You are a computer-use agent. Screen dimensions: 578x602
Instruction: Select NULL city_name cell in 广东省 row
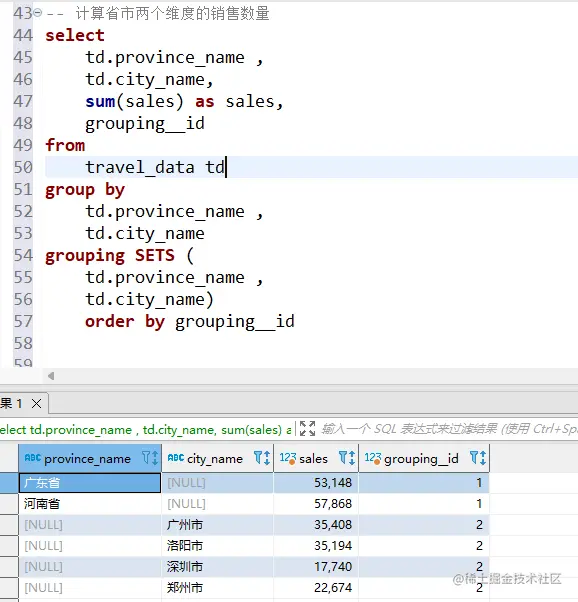[217, 483]
